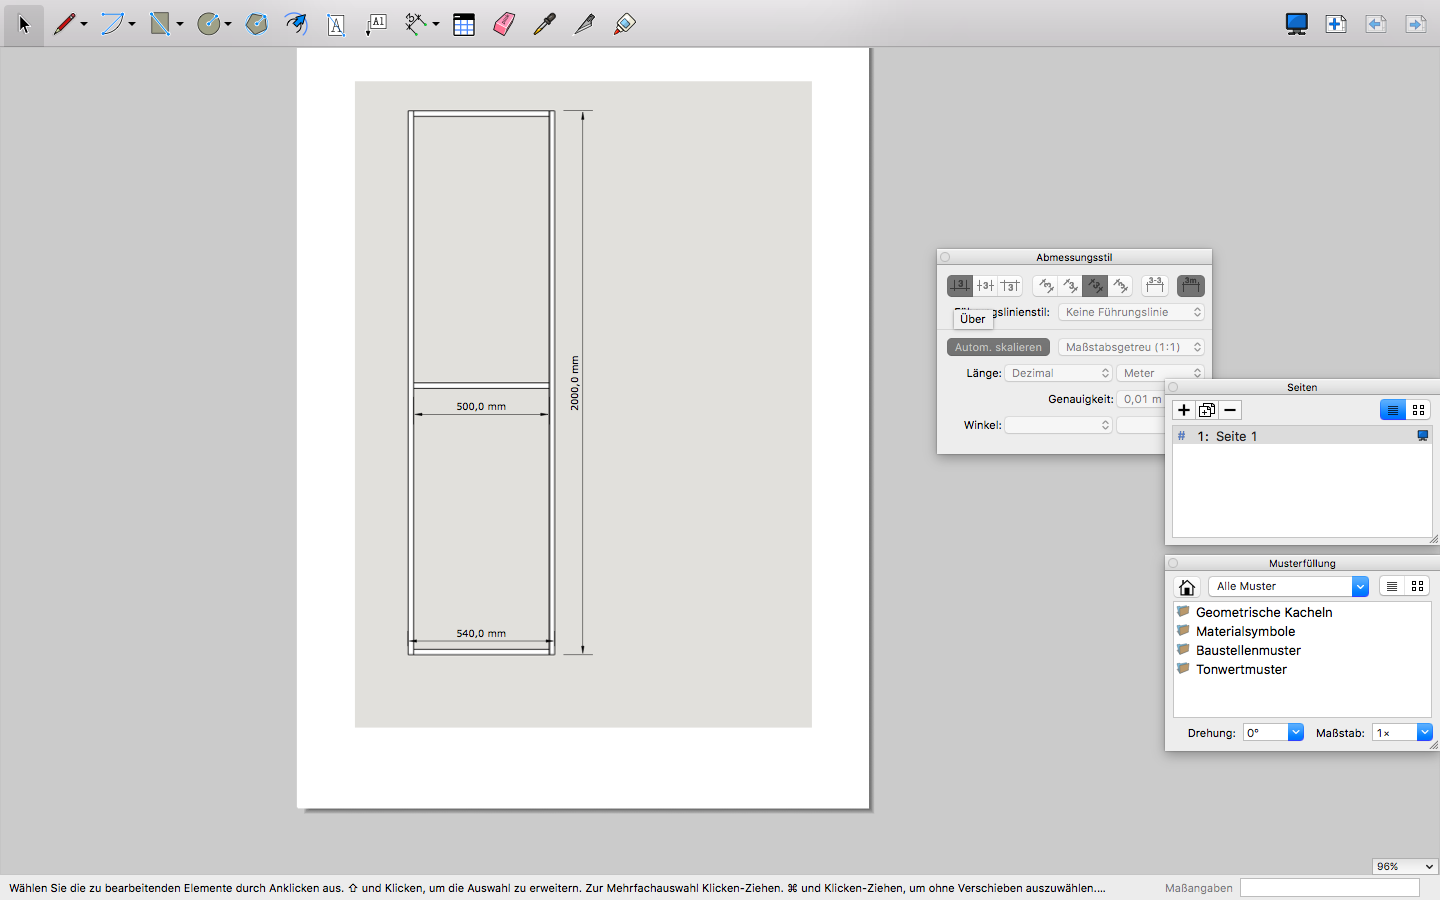
Task: Open the Geometrische Kacheln pattern folder
Action: pos(1263,612)
